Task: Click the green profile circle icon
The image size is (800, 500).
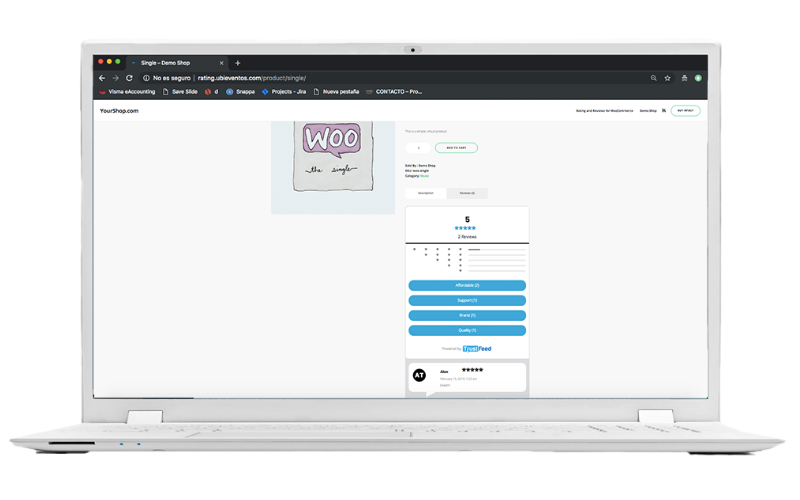Action: click(698, 78)
